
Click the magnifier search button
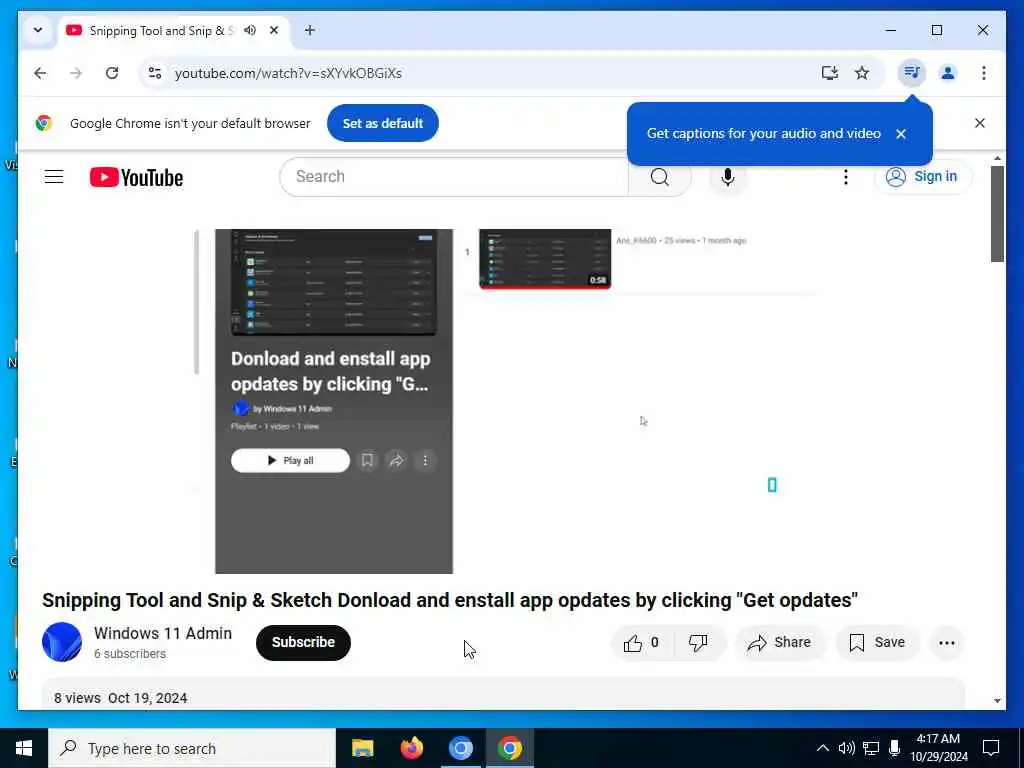pyautogui.click(x=660, y=176)
